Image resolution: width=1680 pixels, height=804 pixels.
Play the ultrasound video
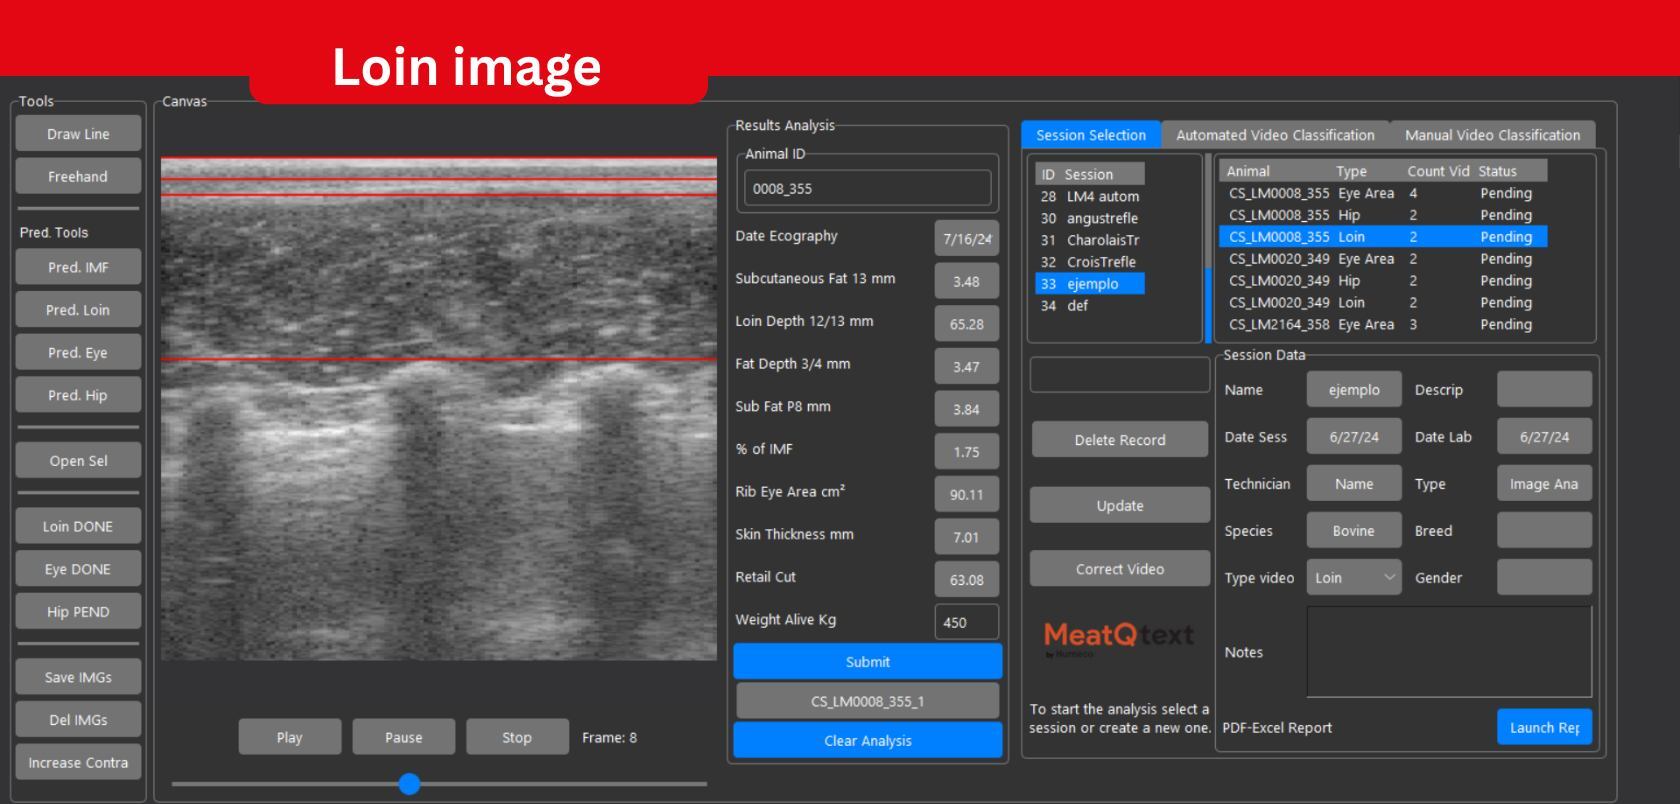[289, 738]
